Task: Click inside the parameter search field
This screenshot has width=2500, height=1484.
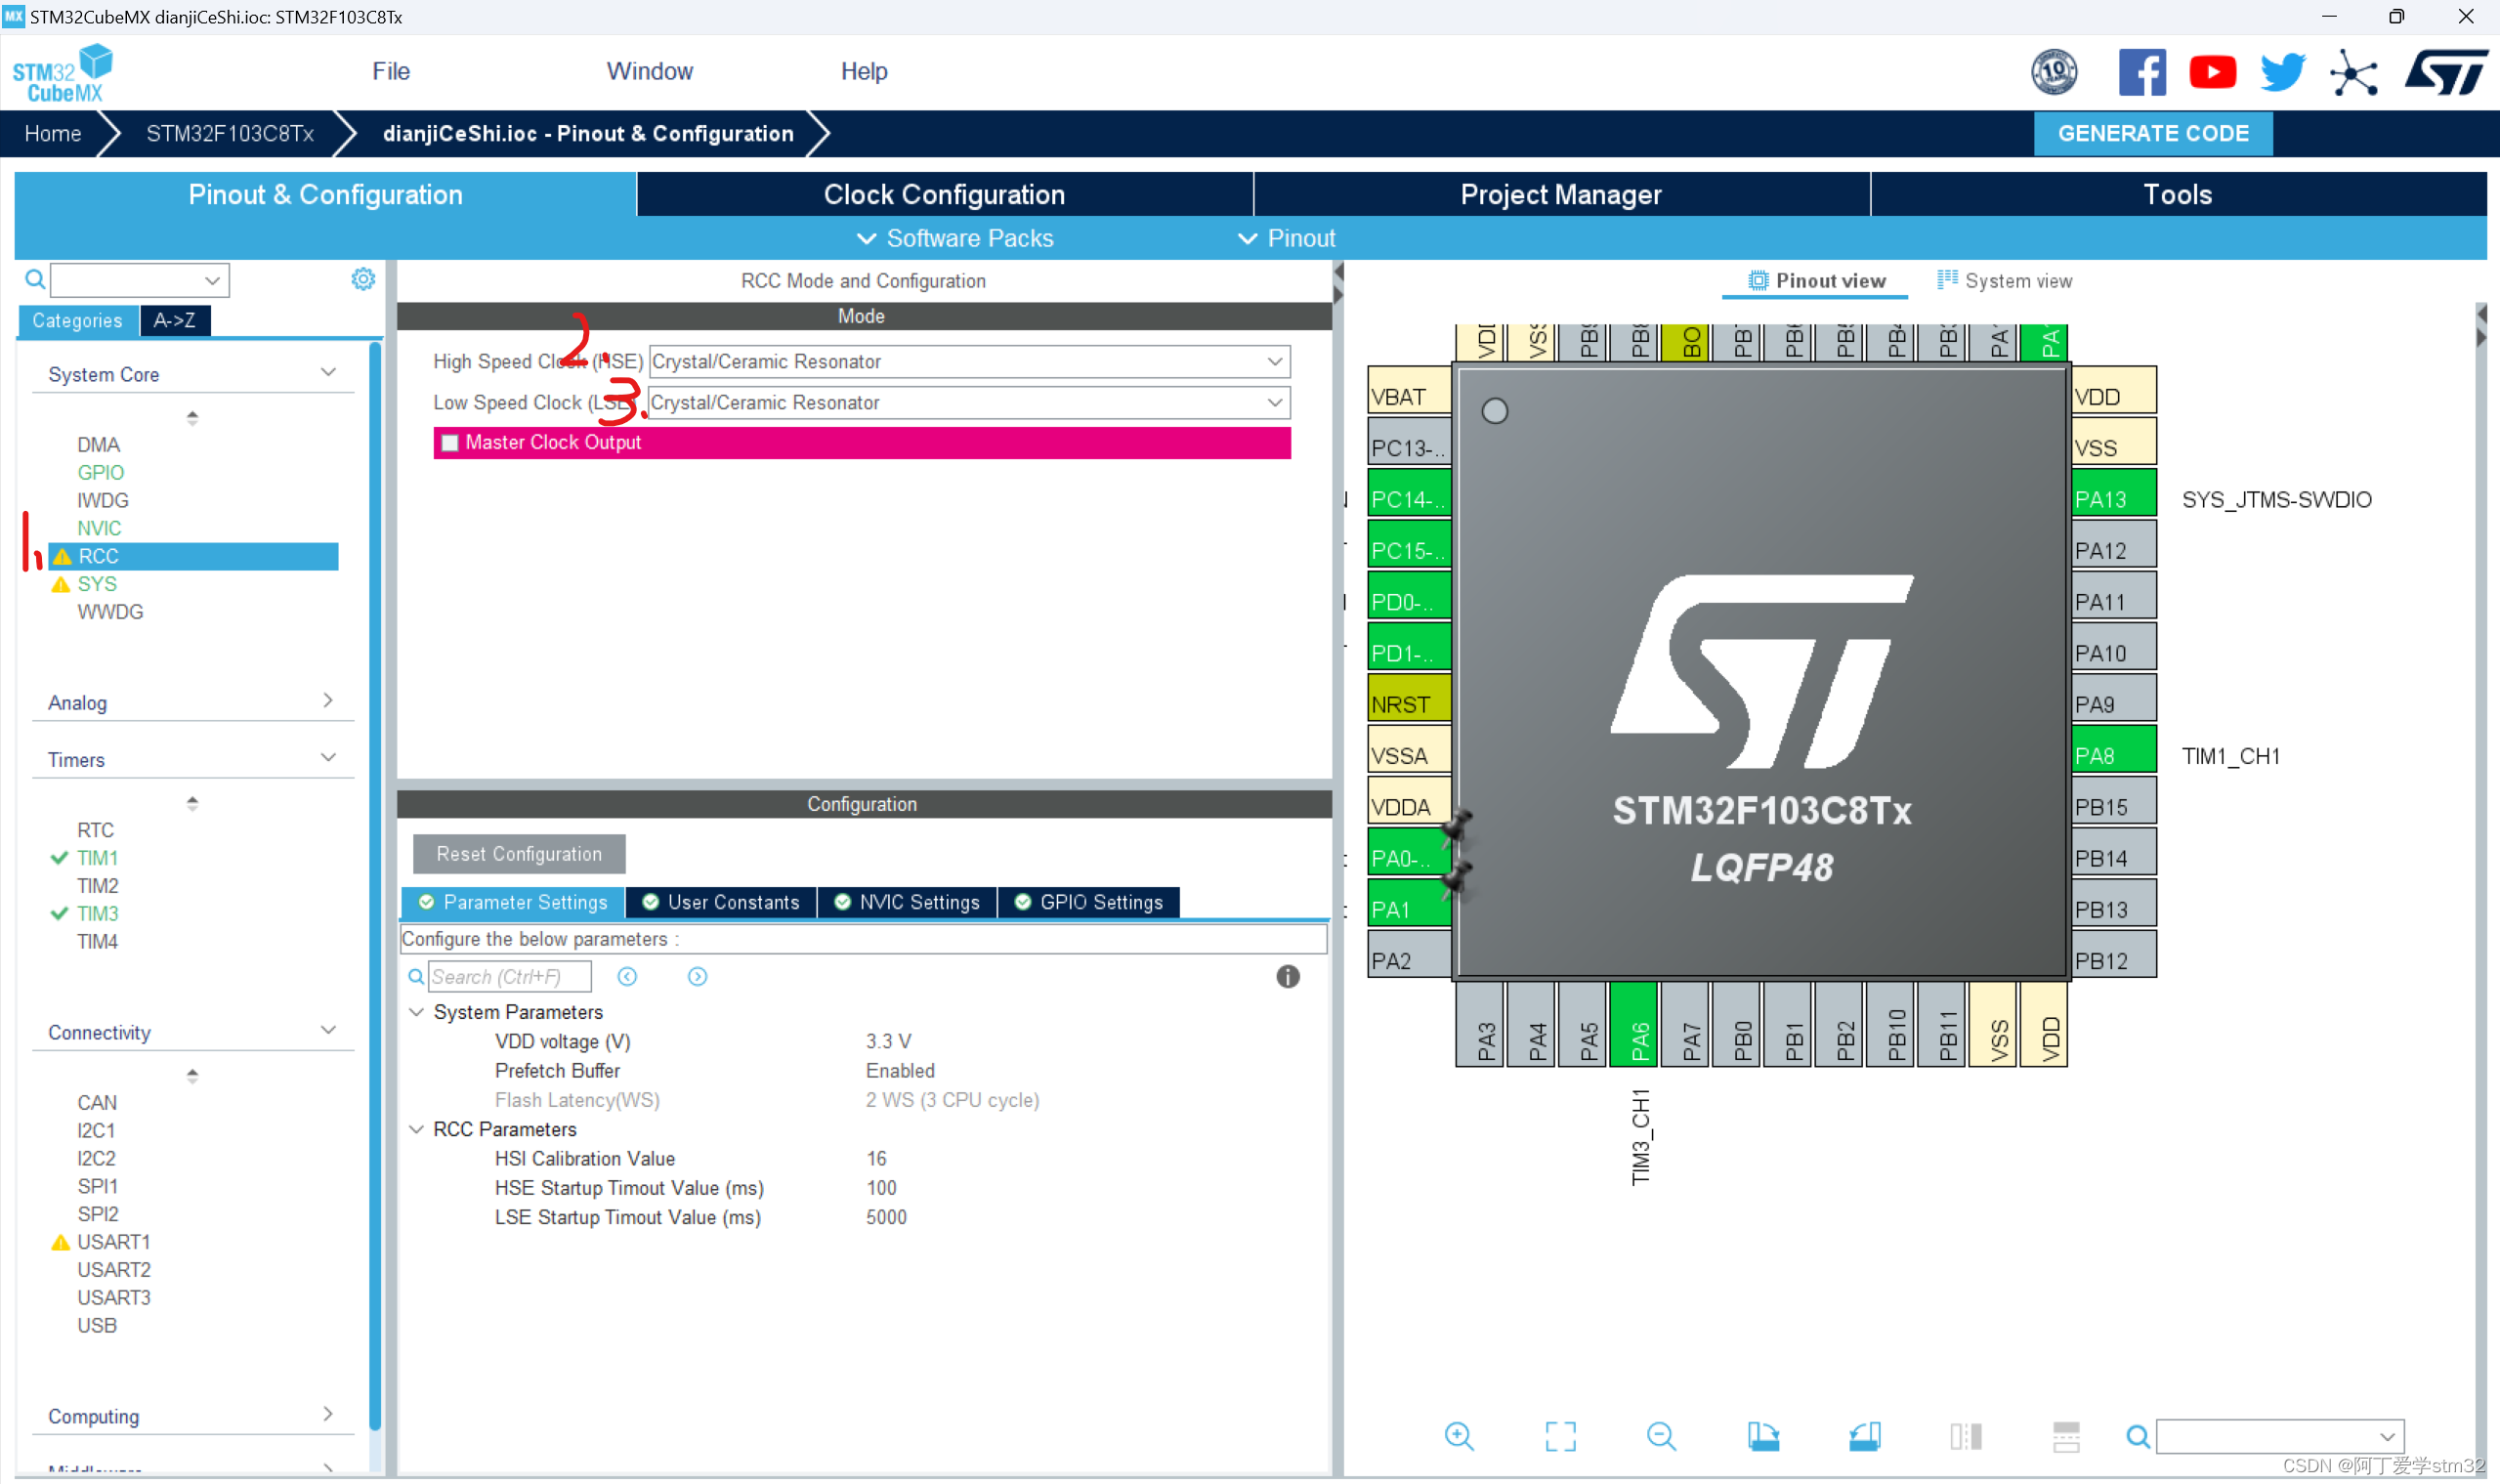Action: pyautogui.click(x=508, y=976)
